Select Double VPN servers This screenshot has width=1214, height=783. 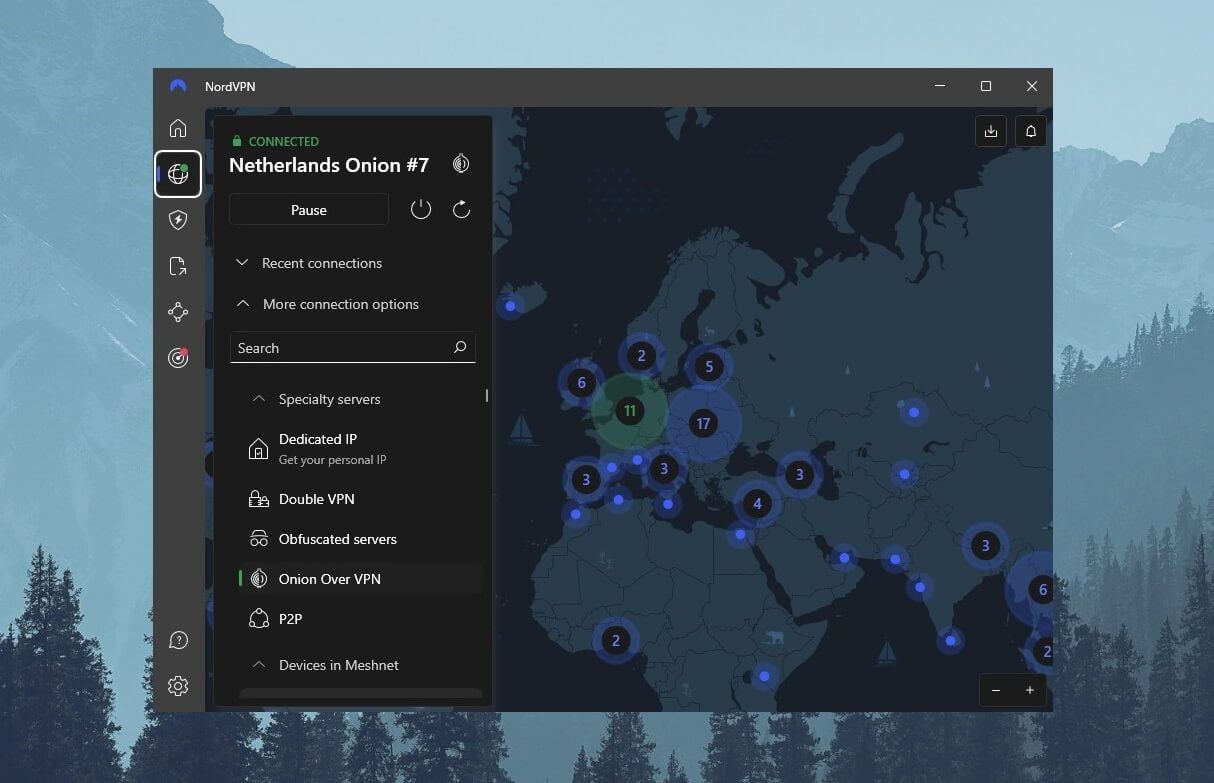click(x=360, y=499)
